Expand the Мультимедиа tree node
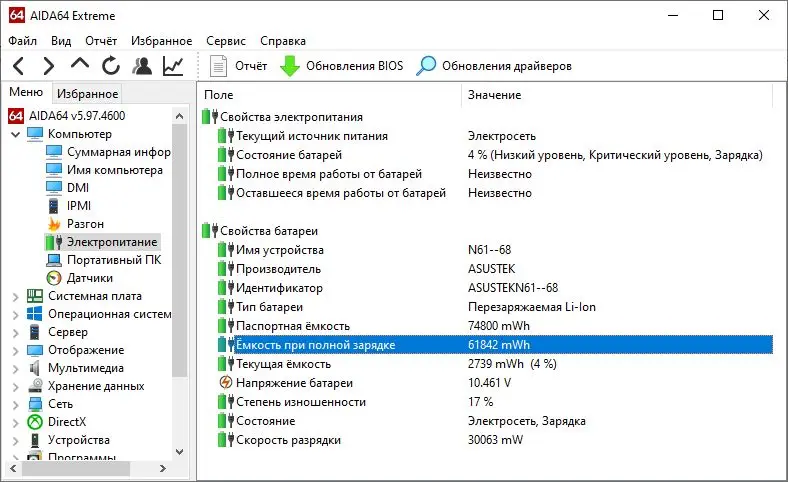This screenshot has height=482, width=788. 16,368
